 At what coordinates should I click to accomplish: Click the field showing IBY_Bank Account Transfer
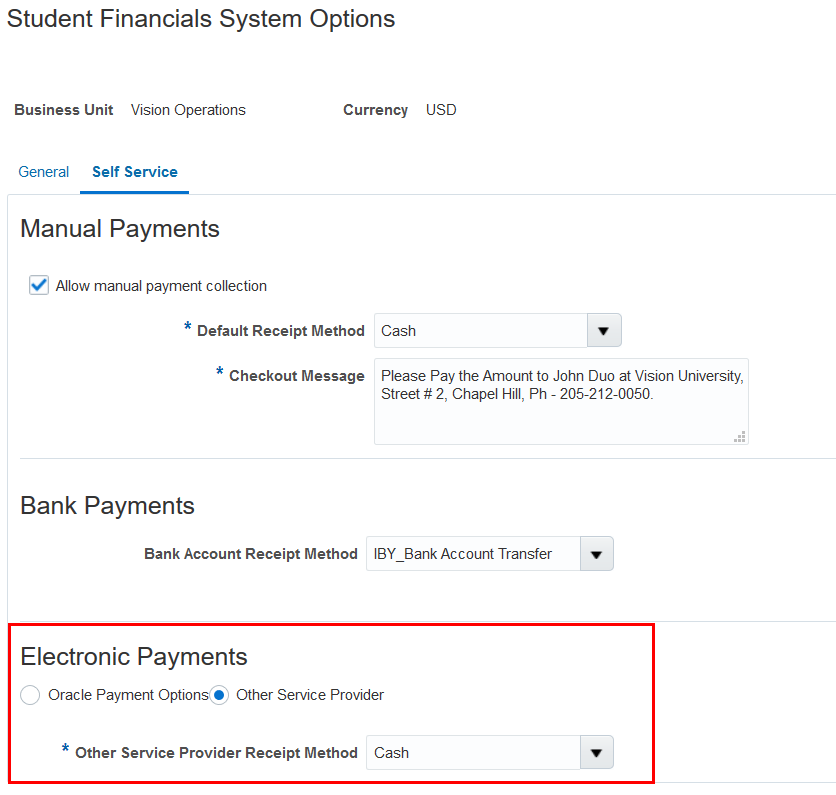click(470, 553)
